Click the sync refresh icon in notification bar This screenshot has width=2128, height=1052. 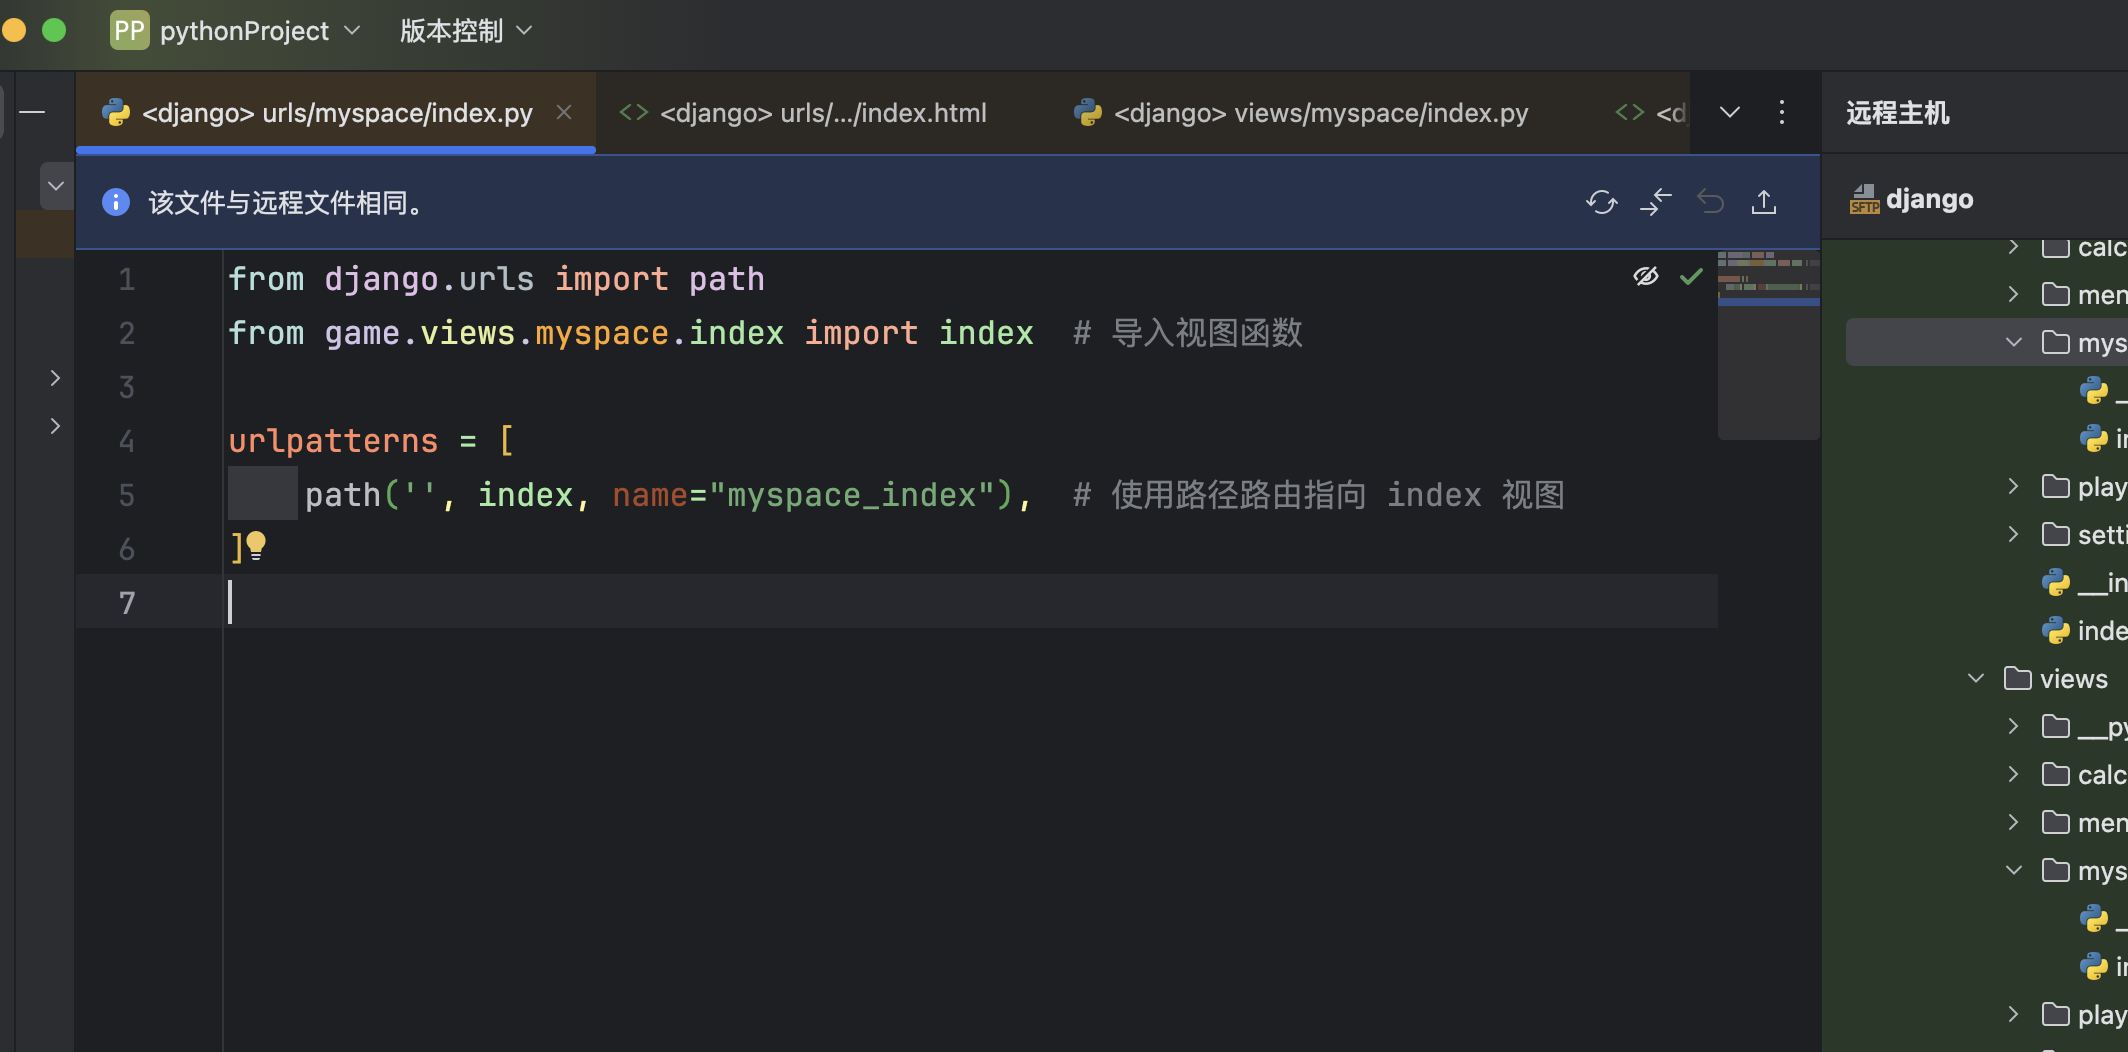(1601, 202)
